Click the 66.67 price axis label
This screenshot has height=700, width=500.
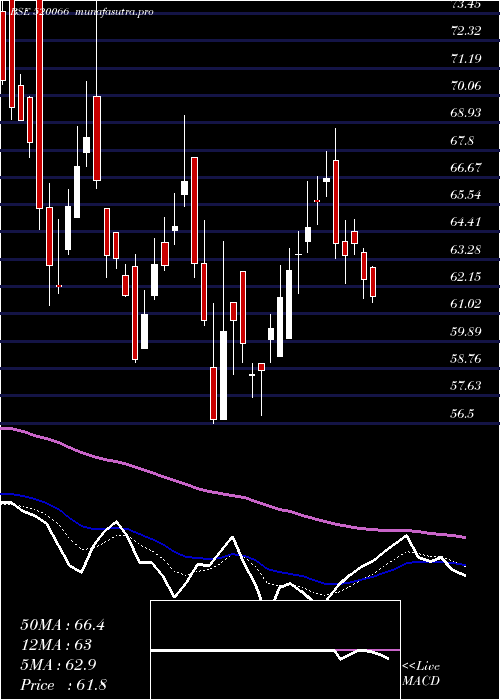467,168
